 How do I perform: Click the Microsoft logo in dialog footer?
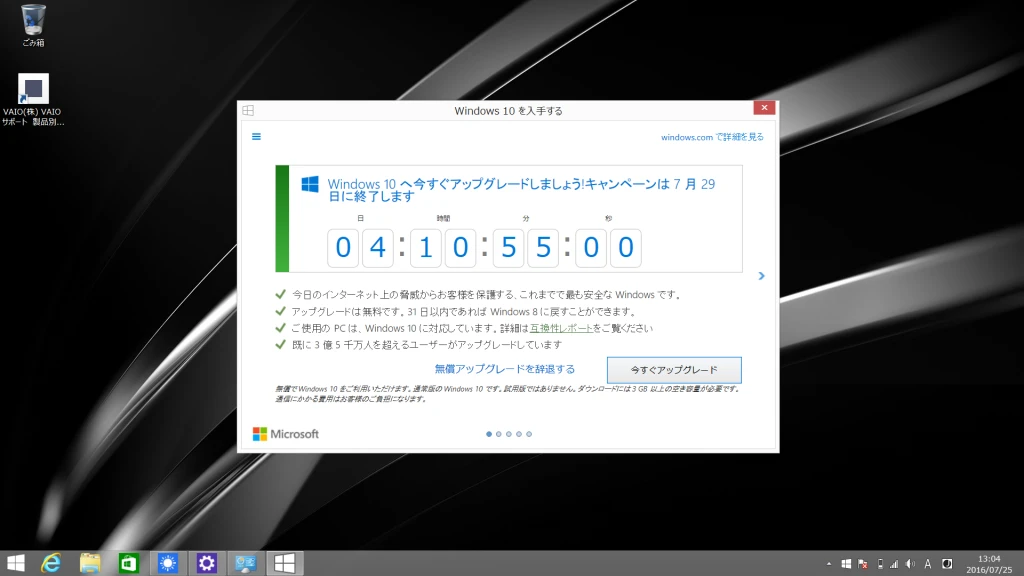(285, 434)
